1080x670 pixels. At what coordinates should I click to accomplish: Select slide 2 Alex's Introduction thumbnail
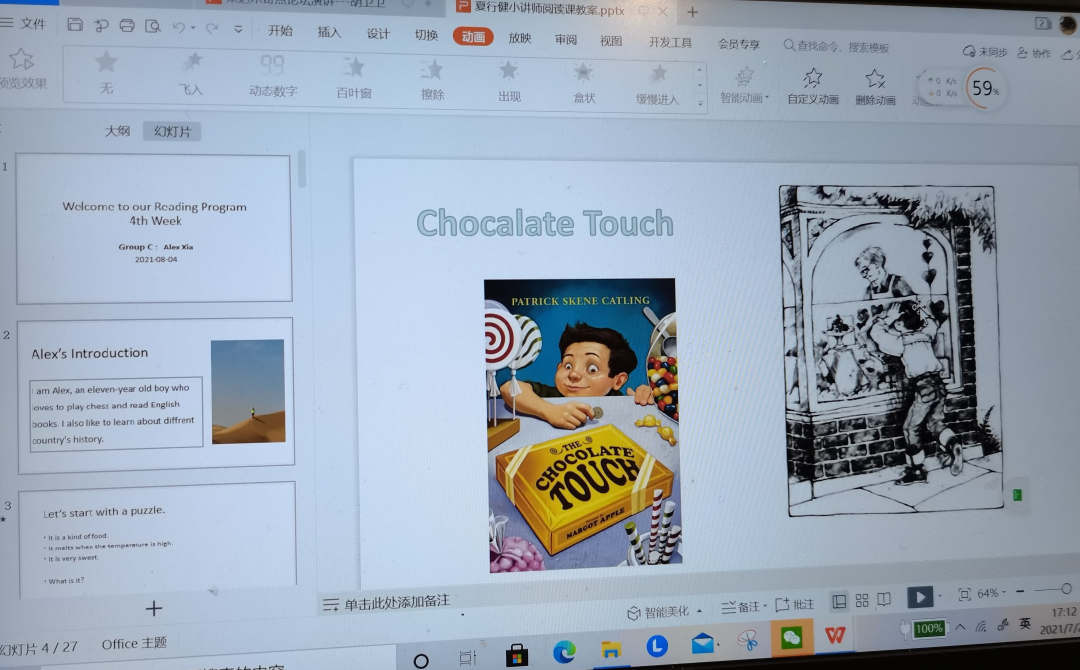156,395
